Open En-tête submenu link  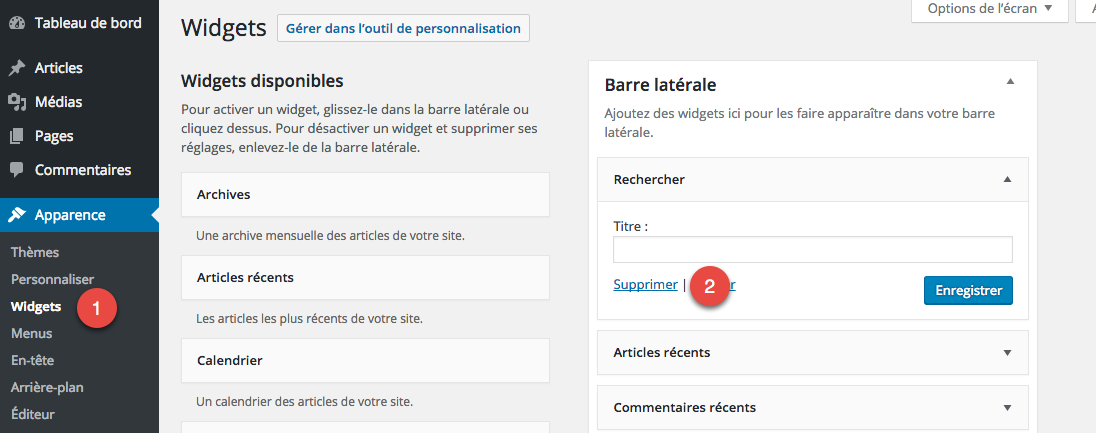click(x=32, y=360)
